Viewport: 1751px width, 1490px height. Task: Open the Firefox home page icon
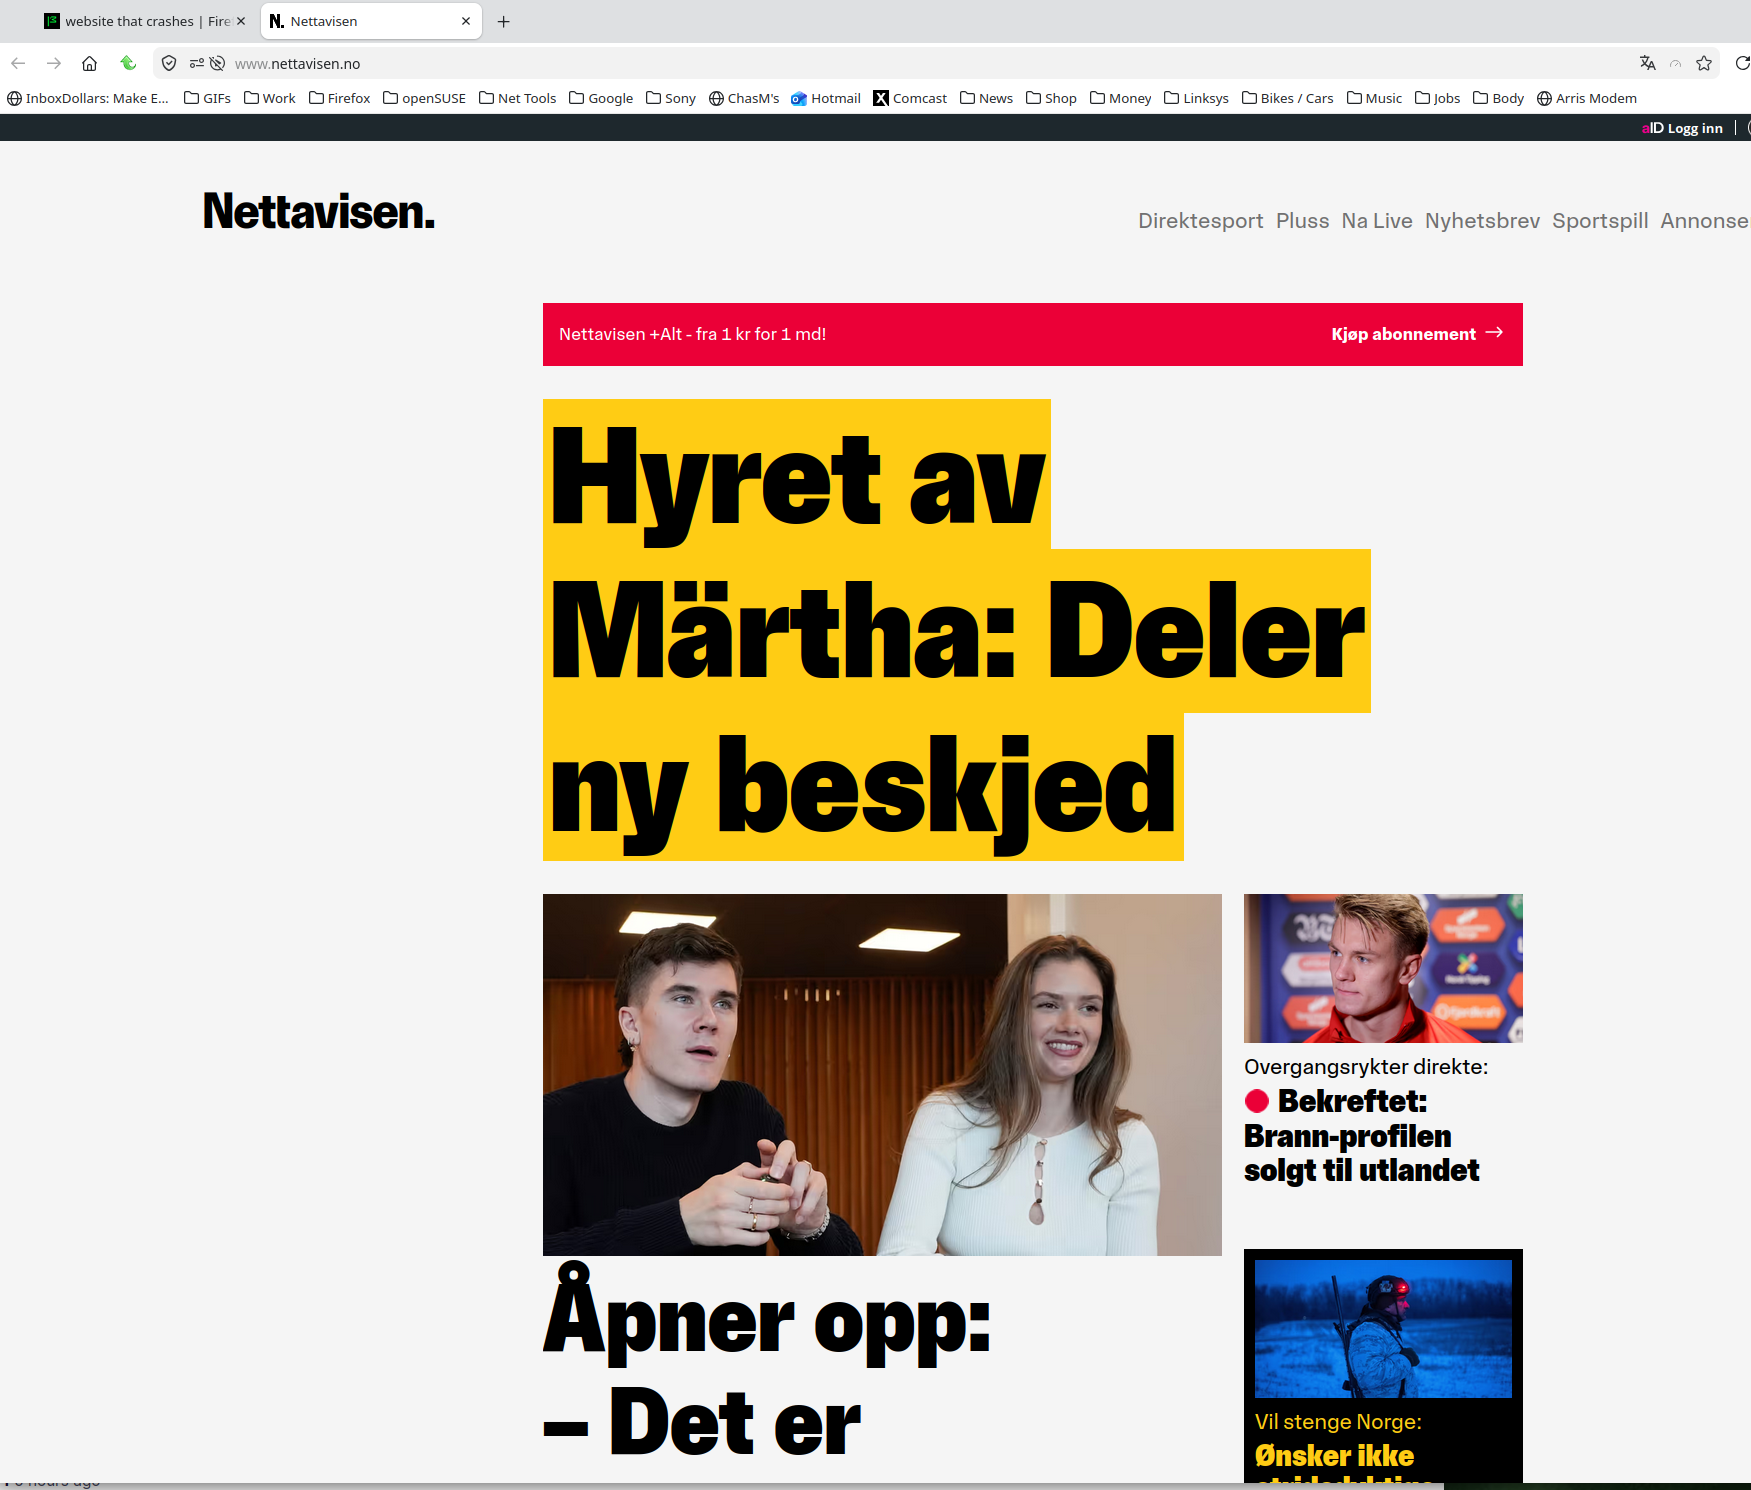pos(90,63)
